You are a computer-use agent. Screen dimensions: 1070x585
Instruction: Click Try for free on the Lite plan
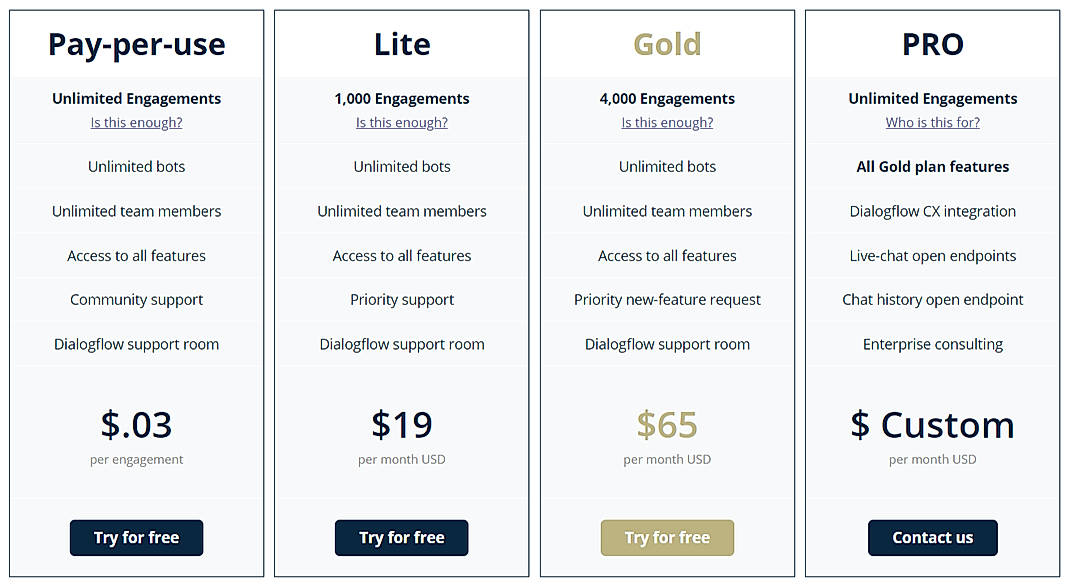point(401,538)
